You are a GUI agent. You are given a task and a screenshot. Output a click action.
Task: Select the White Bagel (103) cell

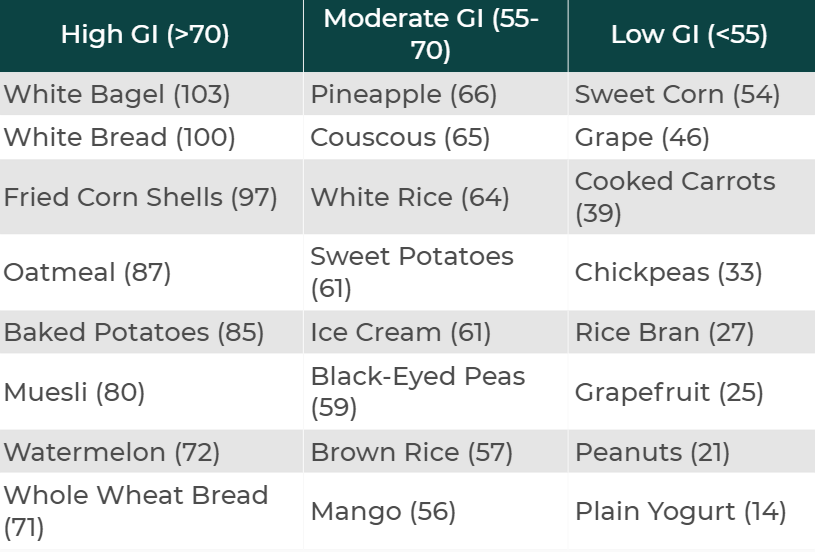pos(117,95)
